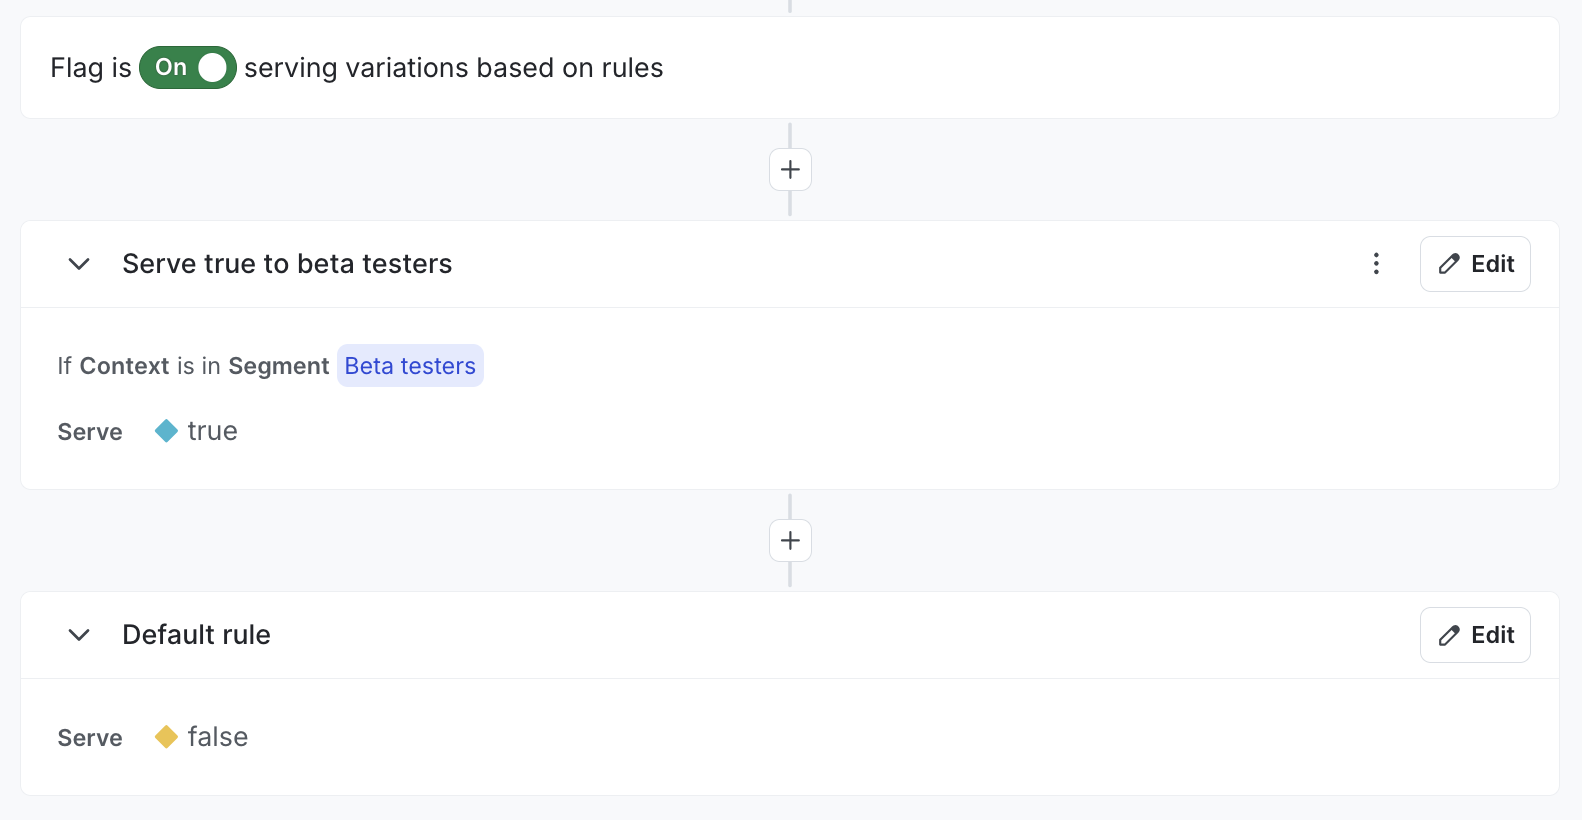Click the three-dot overflow icon on the beta testers rule

(1377, 263)
